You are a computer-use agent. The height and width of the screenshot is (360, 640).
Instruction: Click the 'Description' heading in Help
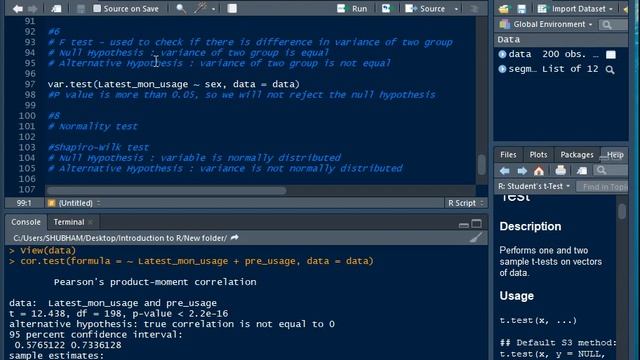pos(530,227)
